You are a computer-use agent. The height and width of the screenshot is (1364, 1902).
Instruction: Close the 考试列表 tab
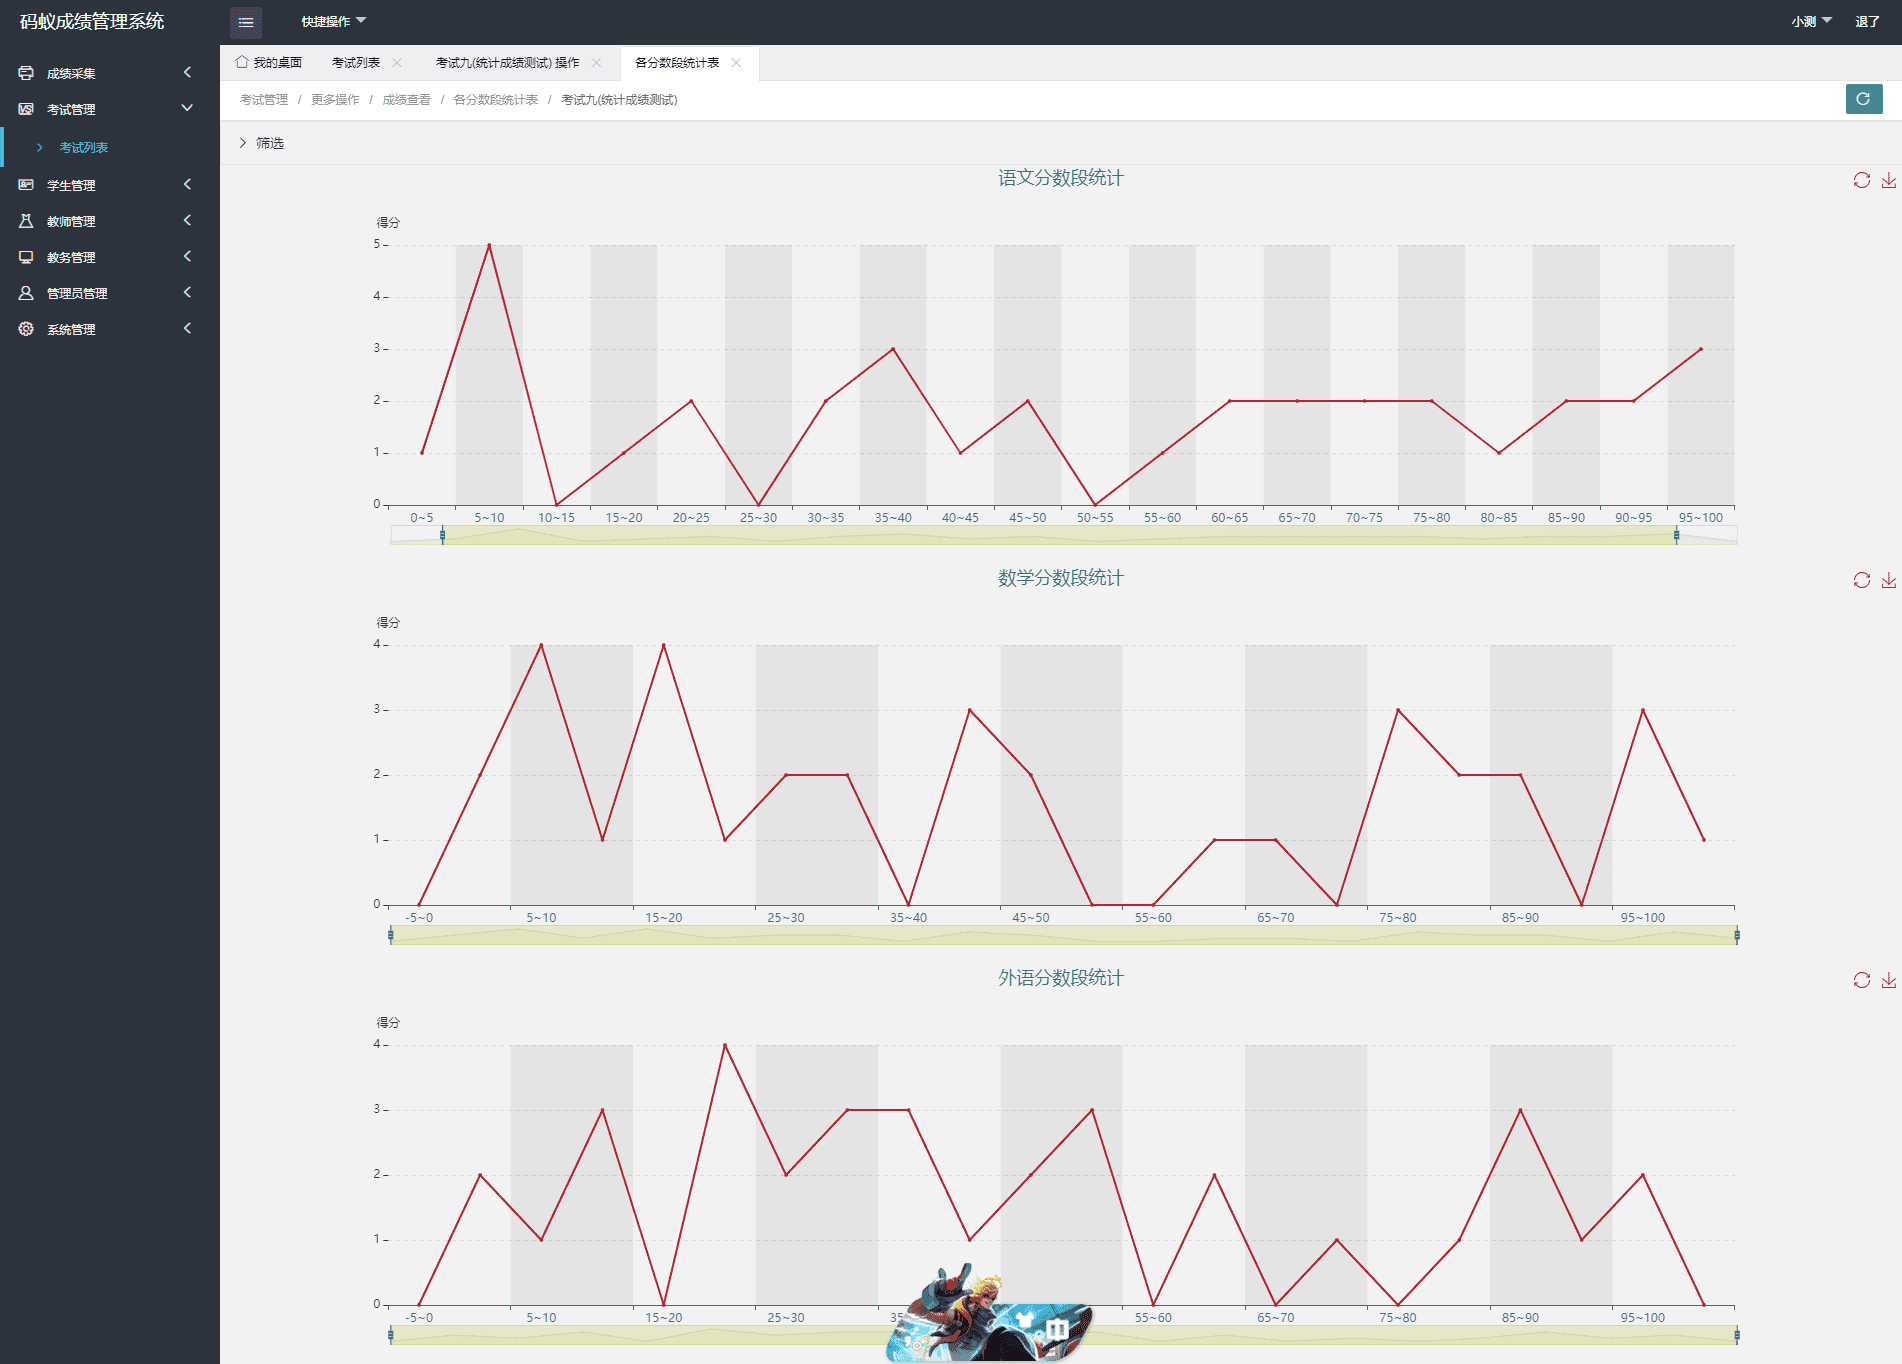397,62
